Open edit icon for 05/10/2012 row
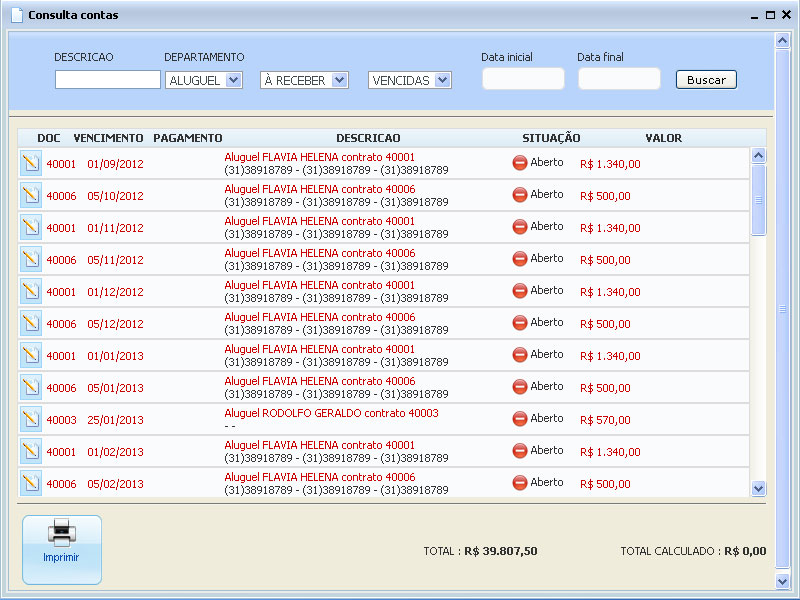This screenshot has height=600, width=800. coord(30,195)
